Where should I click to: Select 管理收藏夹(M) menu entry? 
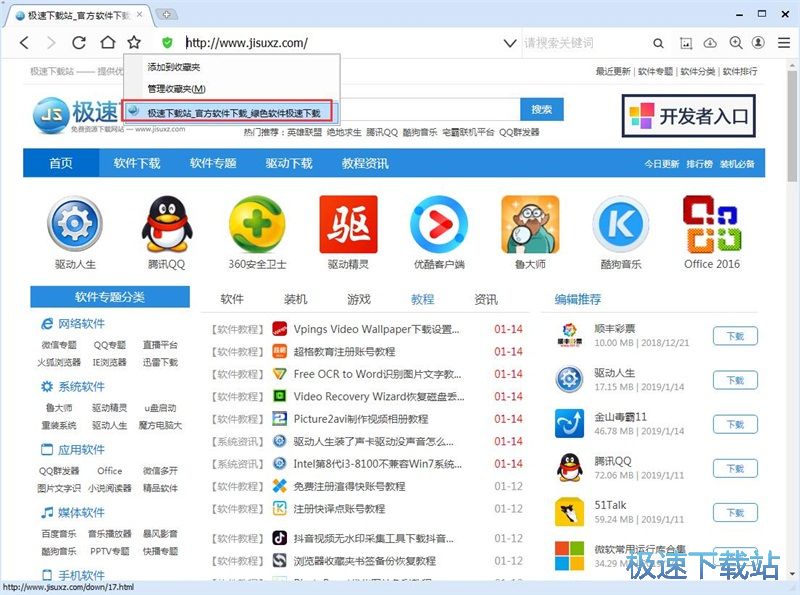tap(177, 89)
